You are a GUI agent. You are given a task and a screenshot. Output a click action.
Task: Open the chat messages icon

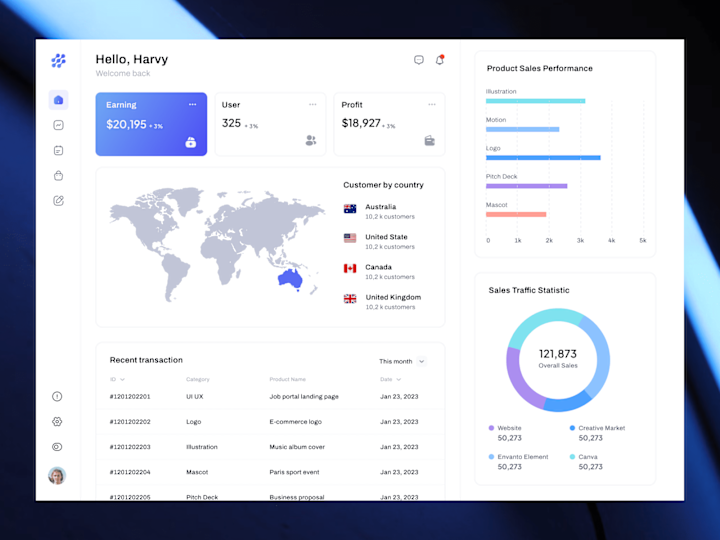point(419,60)
